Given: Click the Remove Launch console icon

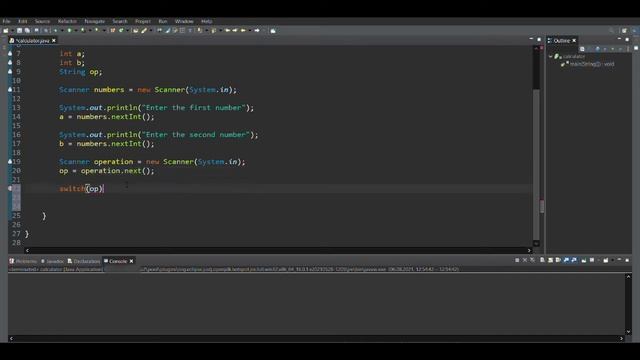Looking at the screenshot, I should coord(525,260).
